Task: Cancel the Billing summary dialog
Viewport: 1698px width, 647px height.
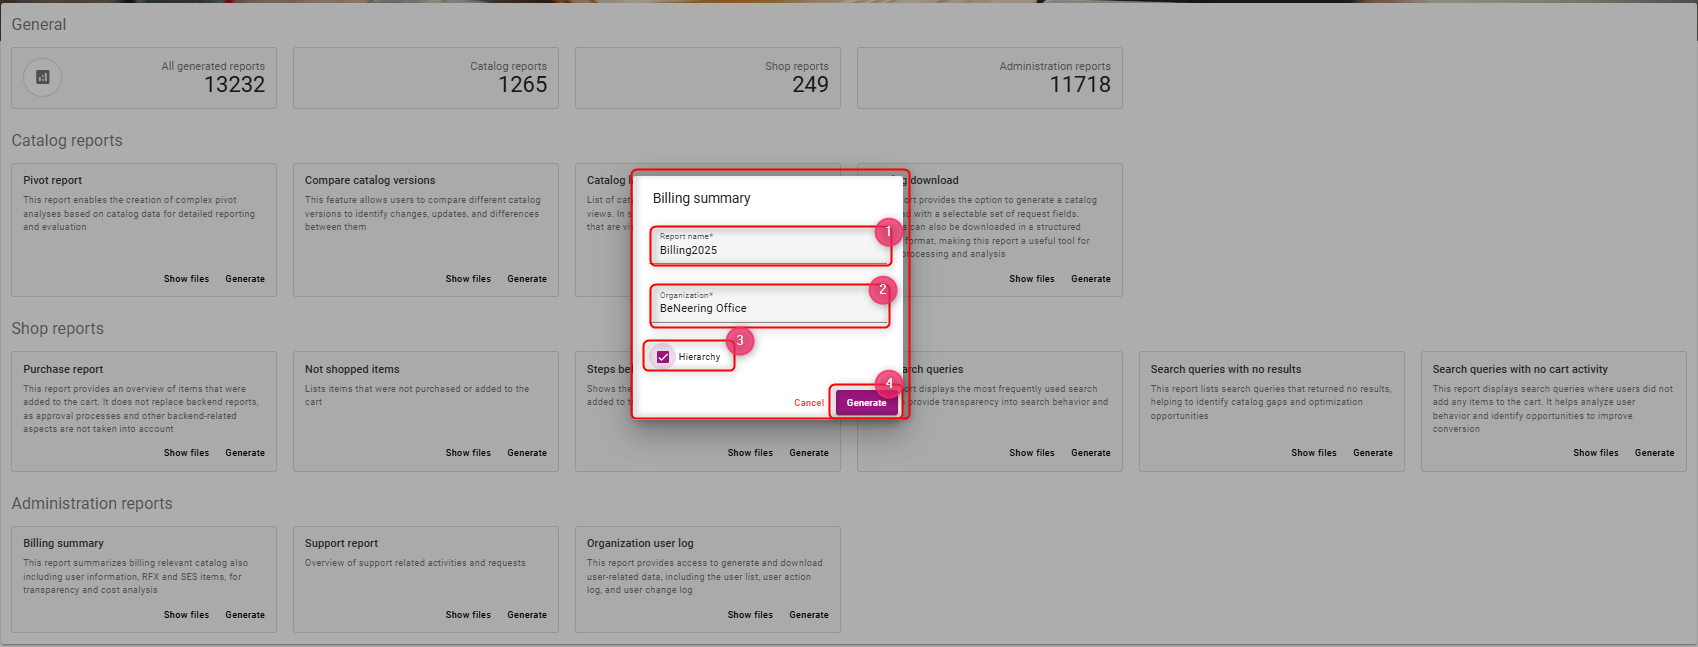Action: 808,403
